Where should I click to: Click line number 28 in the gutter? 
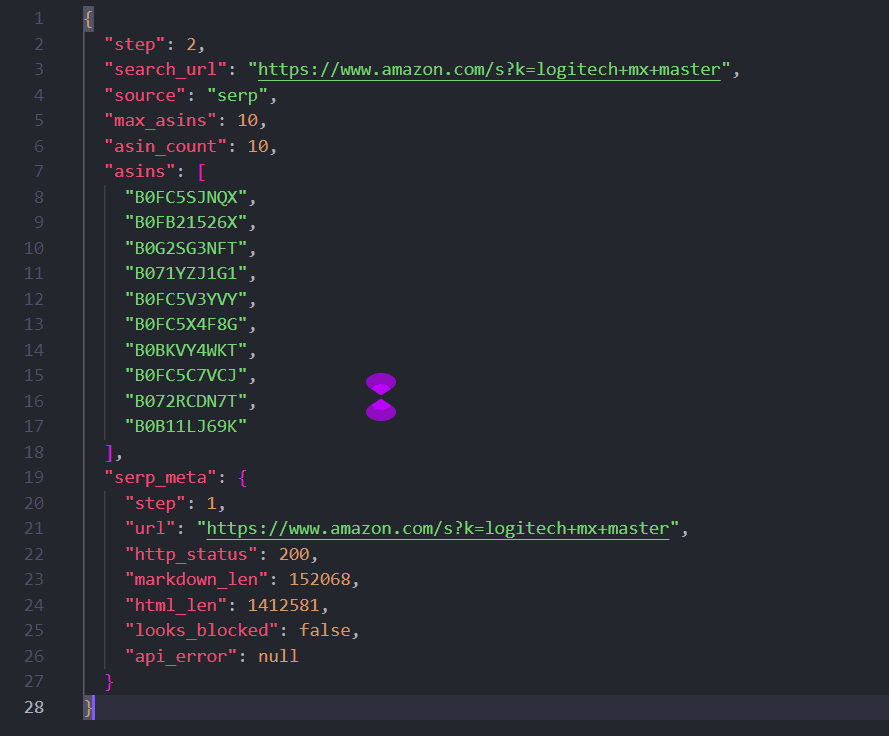click(x=33, y=708)
